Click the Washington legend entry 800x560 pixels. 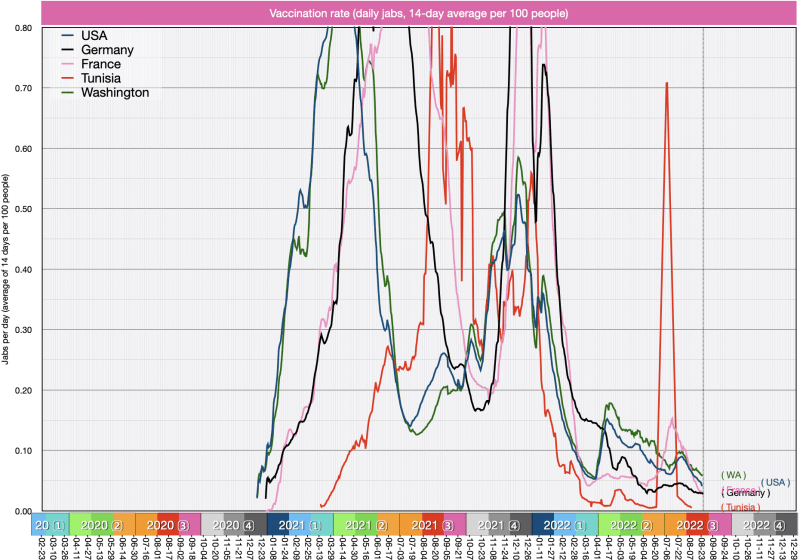[119, 92]
